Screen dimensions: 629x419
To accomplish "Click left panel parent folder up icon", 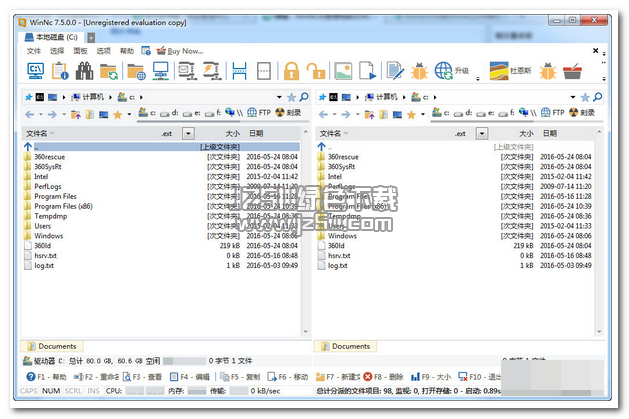I will click(x=75, y=115).
